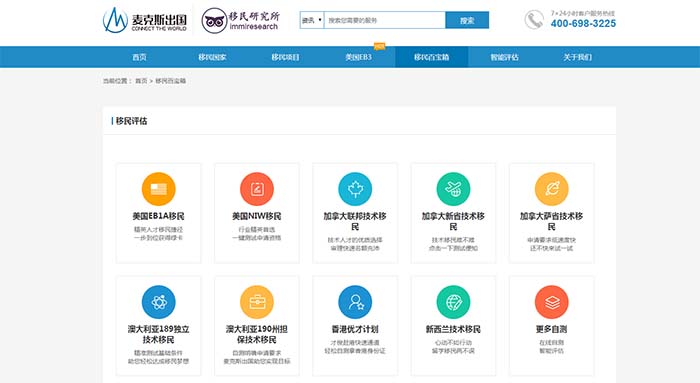Click the 澳大利亚189独立技术移民 atom icon
Viewport: 700px width, 383px height.
tap(158, 302)
